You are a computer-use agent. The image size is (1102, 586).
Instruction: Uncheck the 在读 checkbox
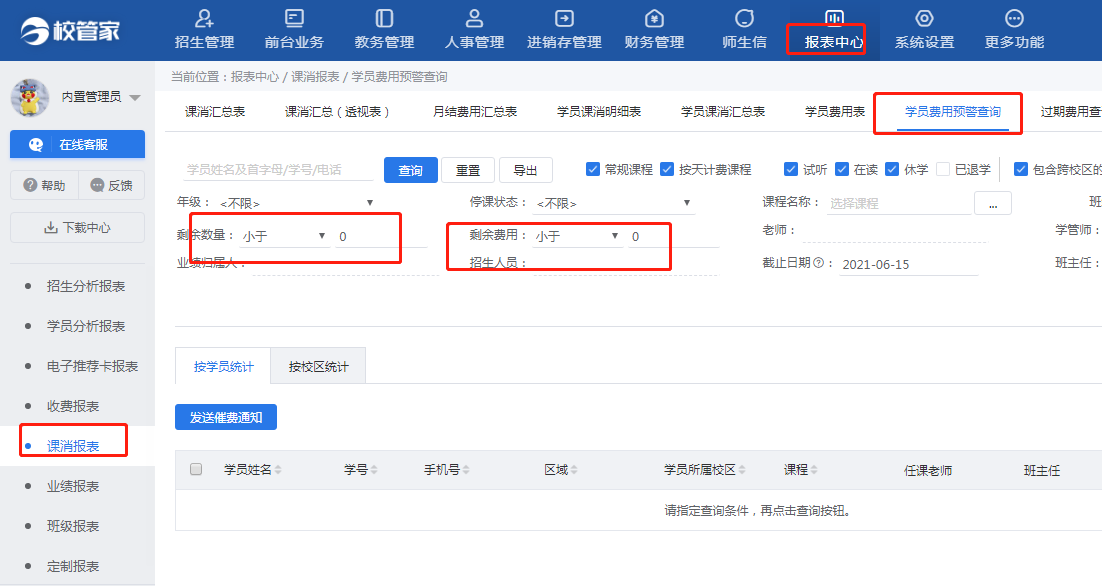[841, 169]
